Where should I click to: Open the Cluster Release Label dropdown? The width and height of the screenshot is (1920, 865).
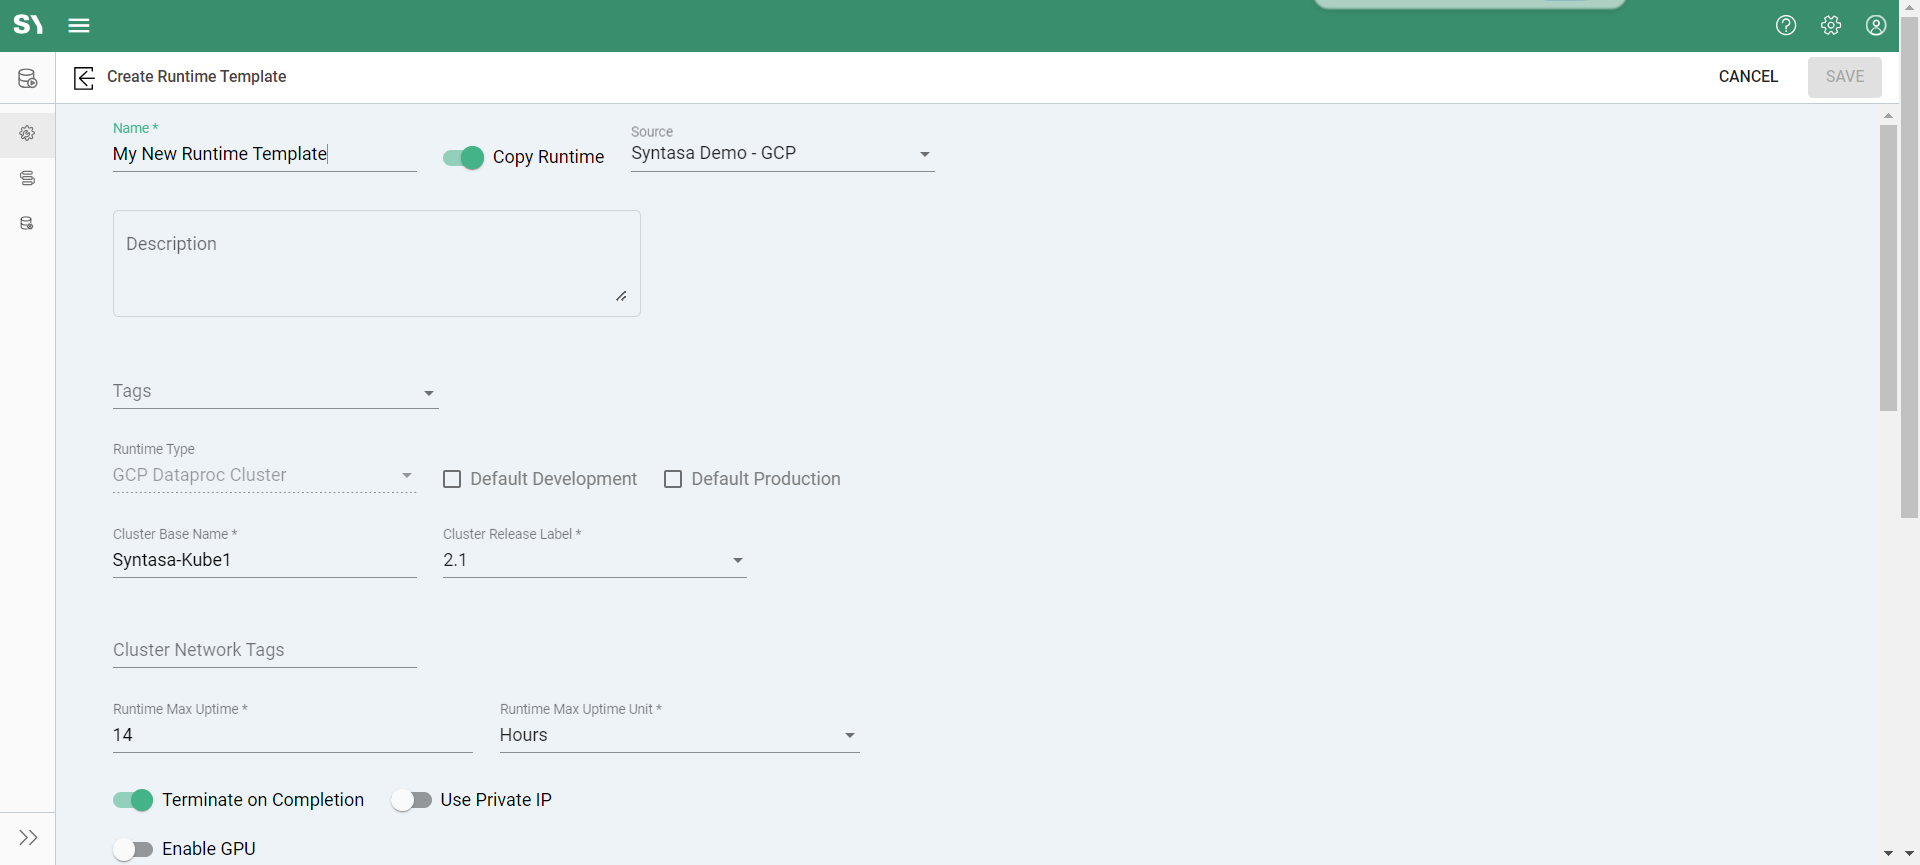pyautogui.click(x=594, y=561)
